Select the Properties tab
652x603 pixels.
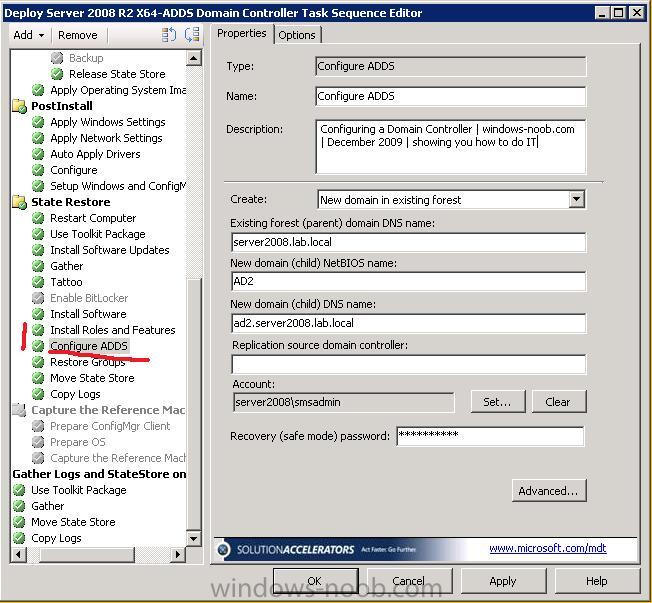tap(242, 33)
